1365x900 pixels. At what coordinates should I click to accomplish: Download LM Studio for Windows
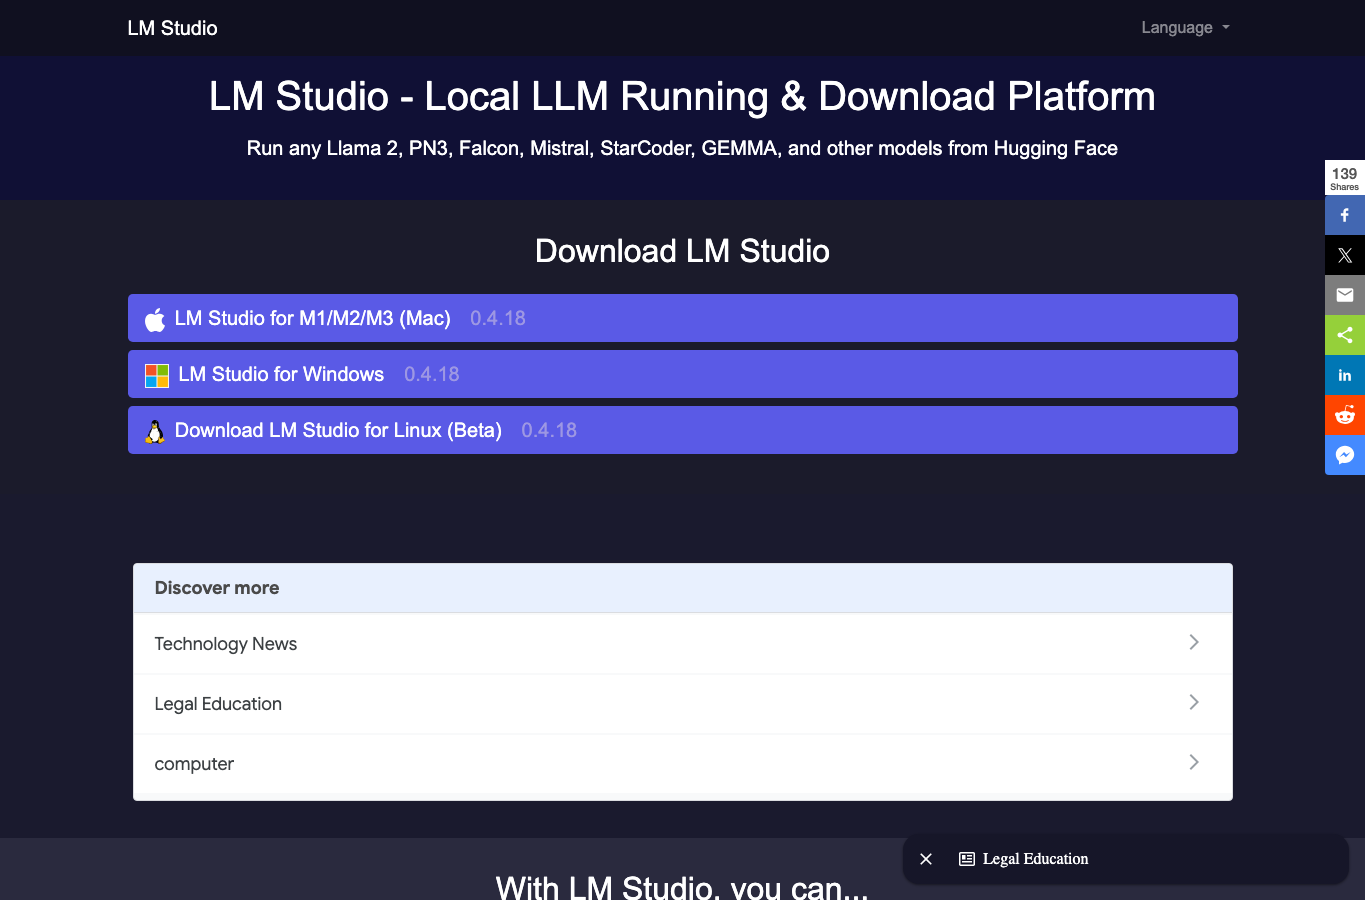(683, 374)
